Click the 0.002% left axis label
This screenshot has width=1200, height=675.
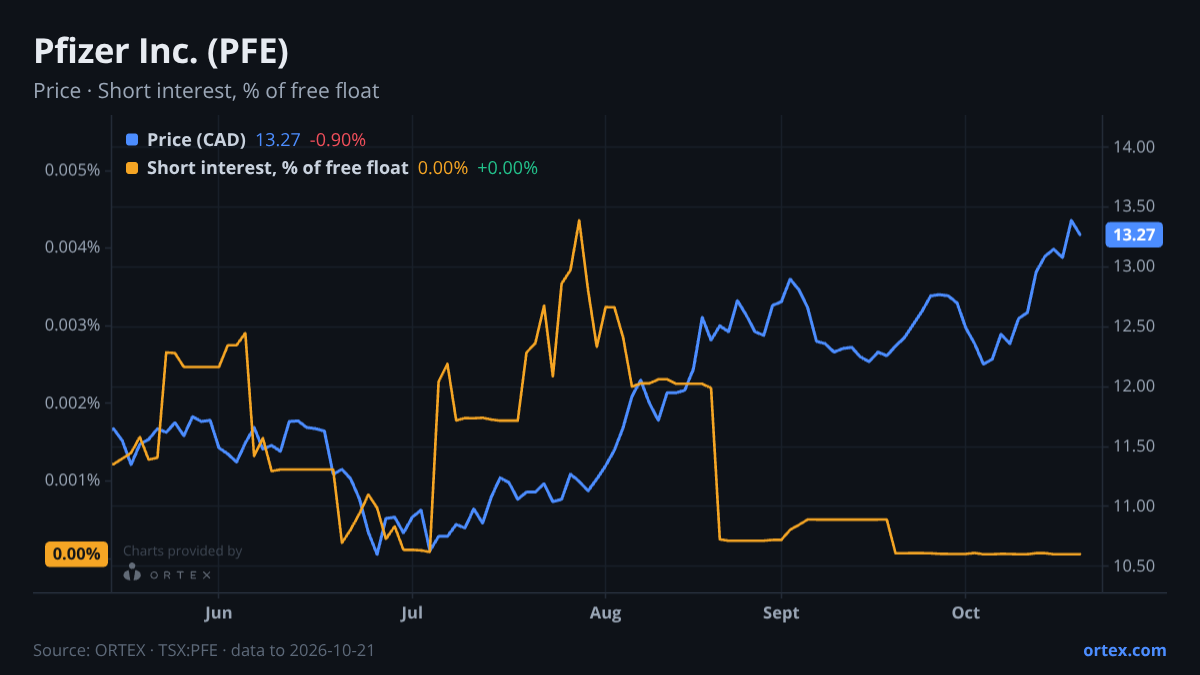pos(72,403)
